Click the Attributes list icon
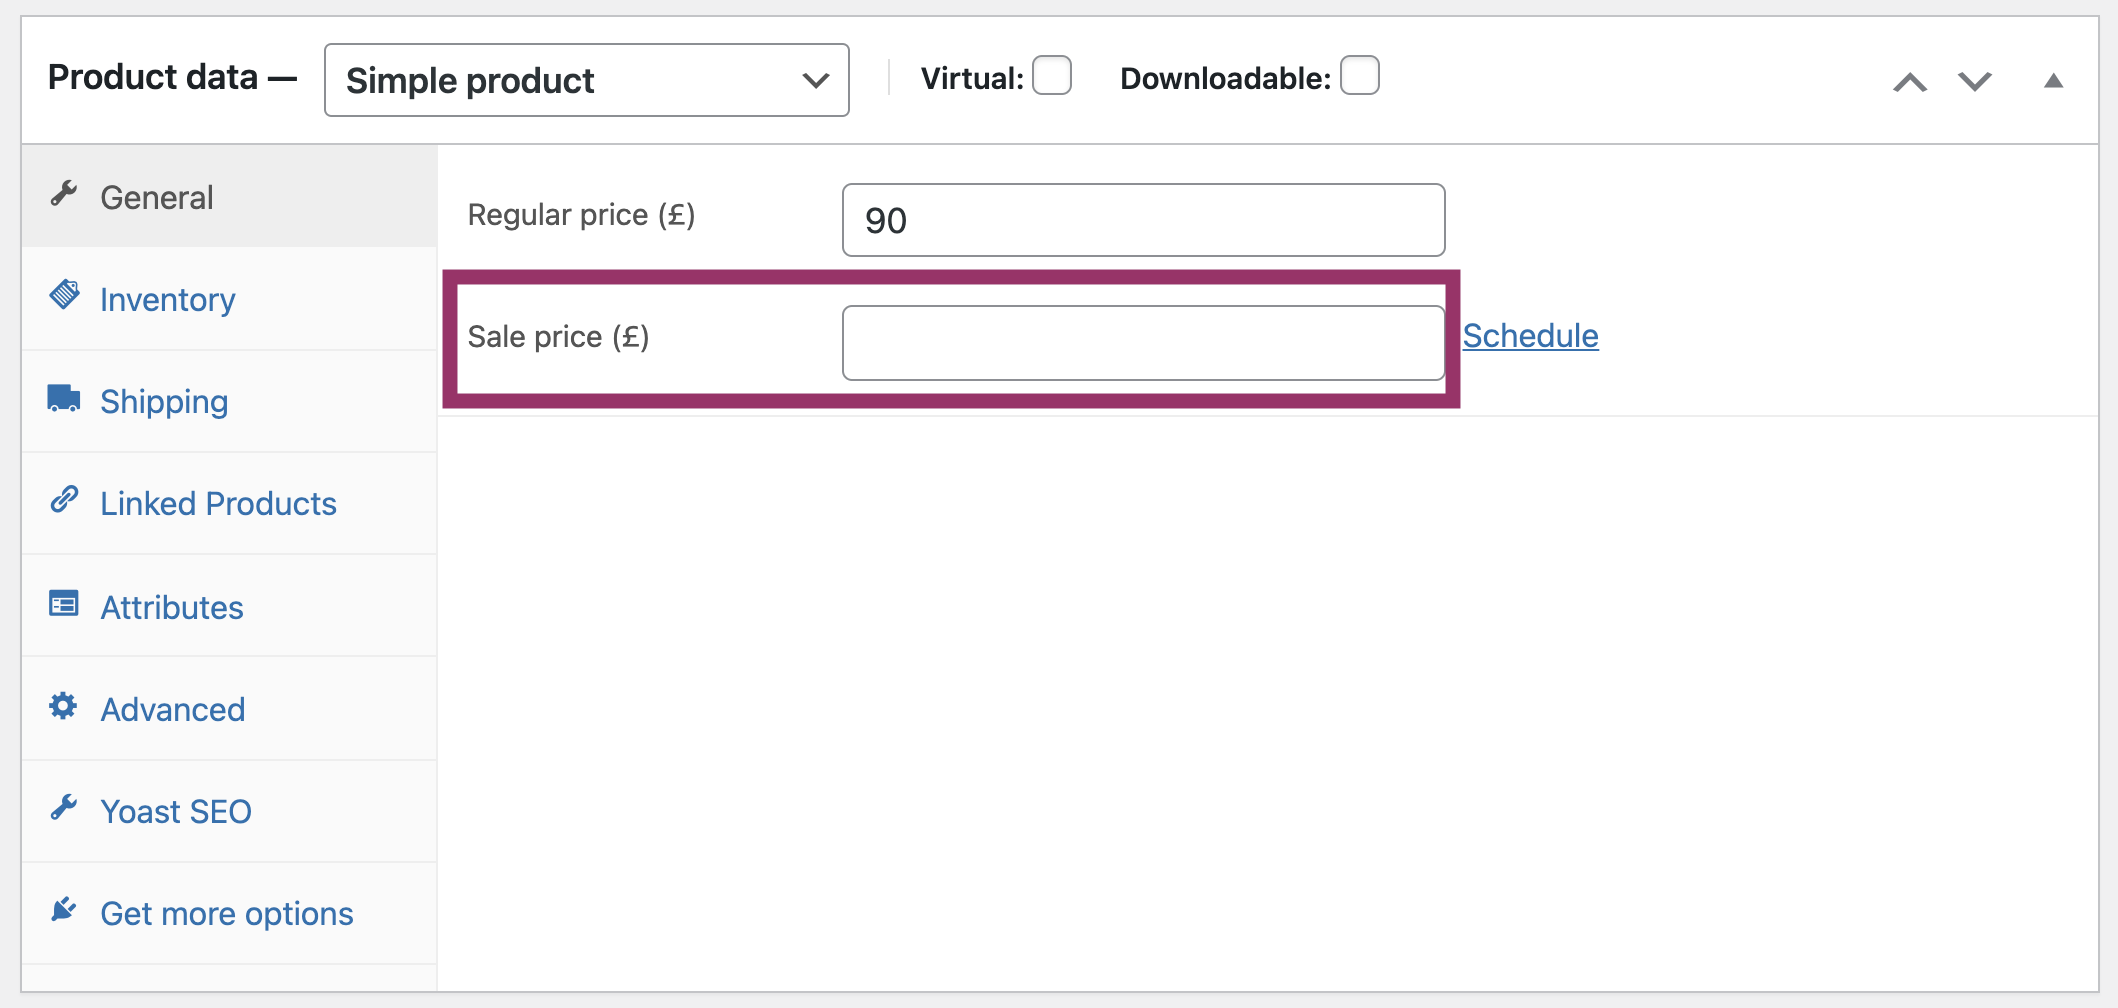The image size is (2118, 1008). (x=64, y=603)
